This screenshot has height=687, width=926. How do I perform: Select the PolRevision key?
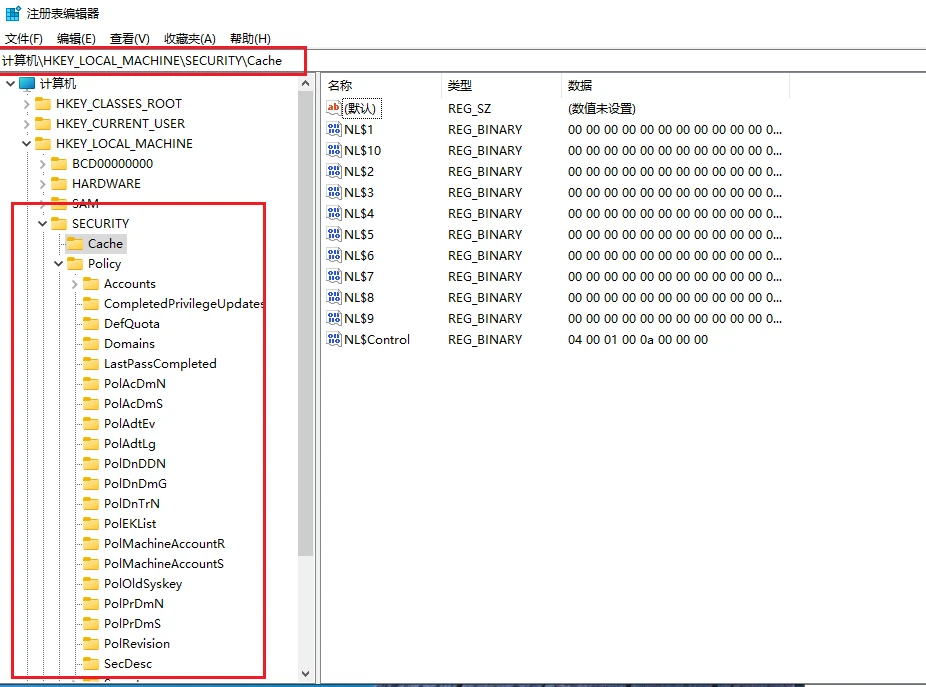[x=136, y=644]
